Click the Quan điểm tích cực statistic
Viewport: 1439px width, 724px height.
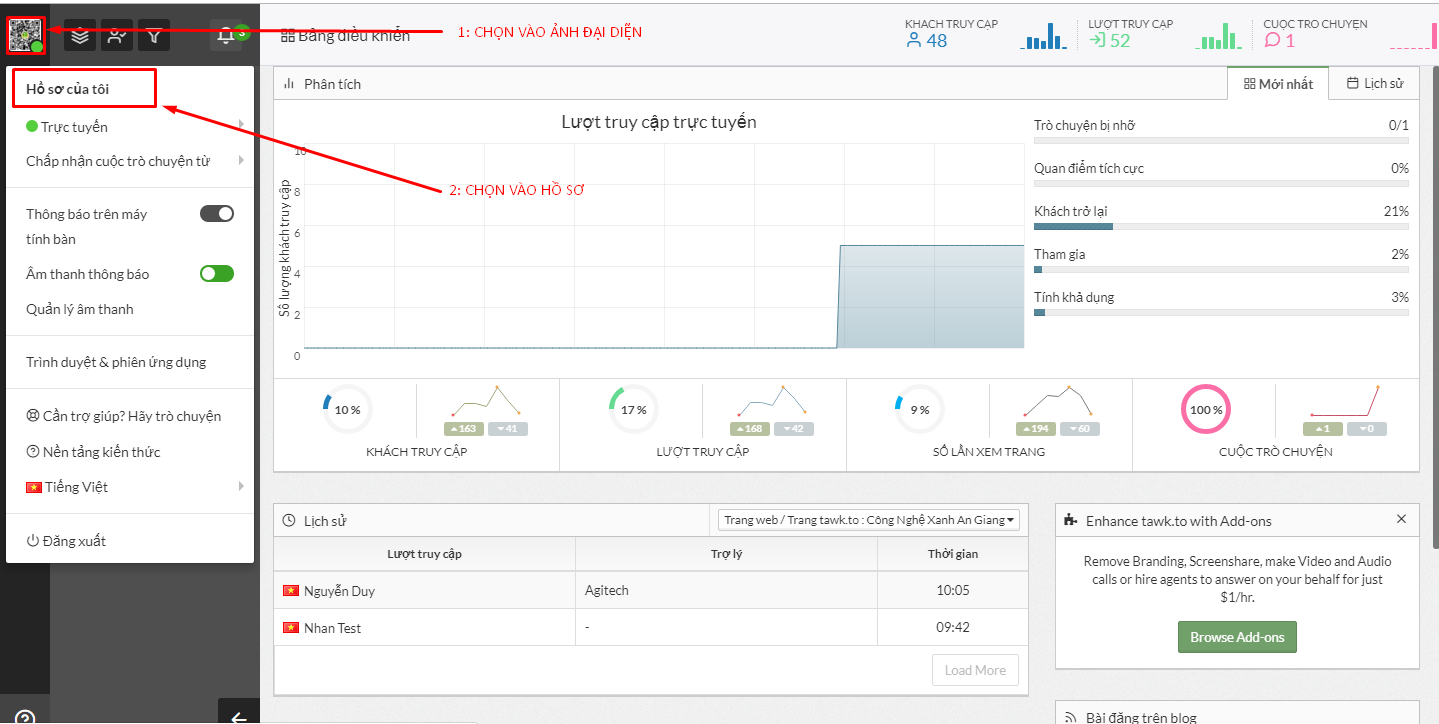click(x=1221, y=173)
